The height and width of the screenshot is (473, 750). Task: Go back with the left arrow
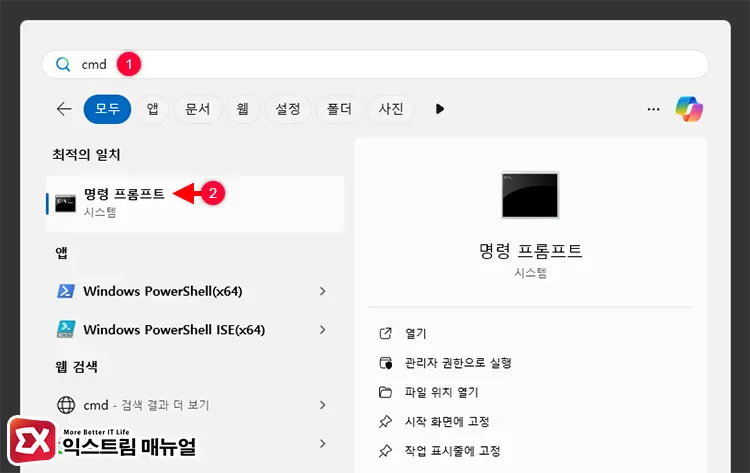pos(64,109)
